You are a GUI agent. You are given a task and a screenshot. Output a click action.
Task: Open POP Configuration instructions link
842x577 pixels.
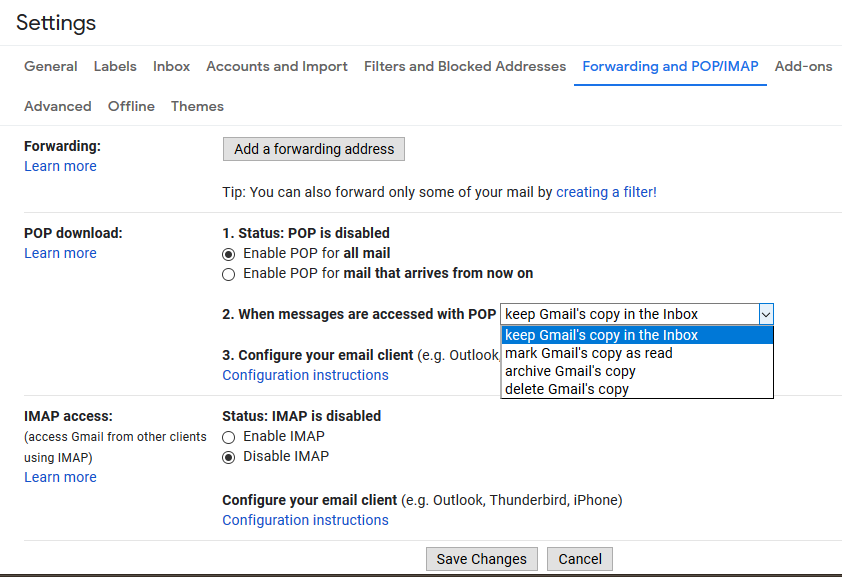(x=305, y=375)
